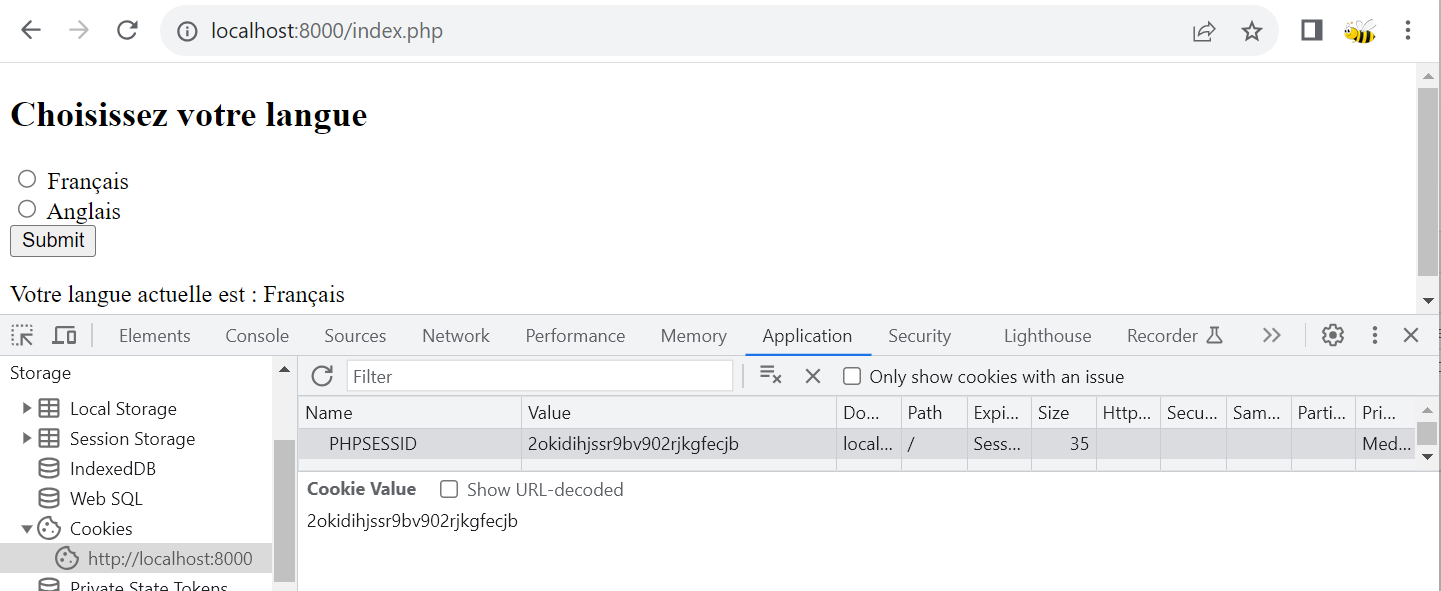This screenshot has width=1441, height=591.
Task: Collapse the Cookies tree node
Action: coord(27,529)
